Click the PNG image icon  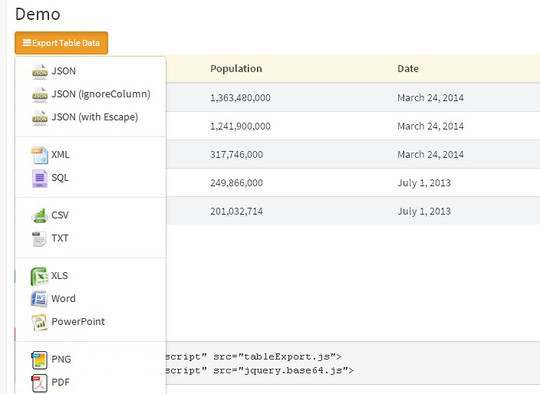click(39, 360)
